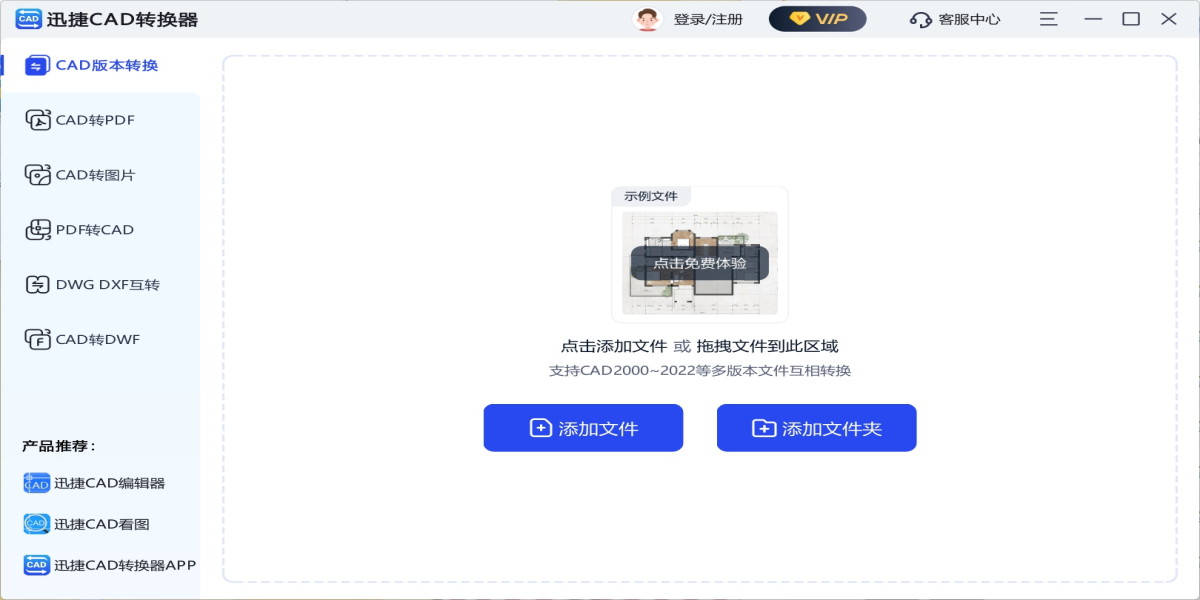Click the user avatar icon
Viewport: 1200px width, 600px height.
pyautogui.click(x=648, y=19)
